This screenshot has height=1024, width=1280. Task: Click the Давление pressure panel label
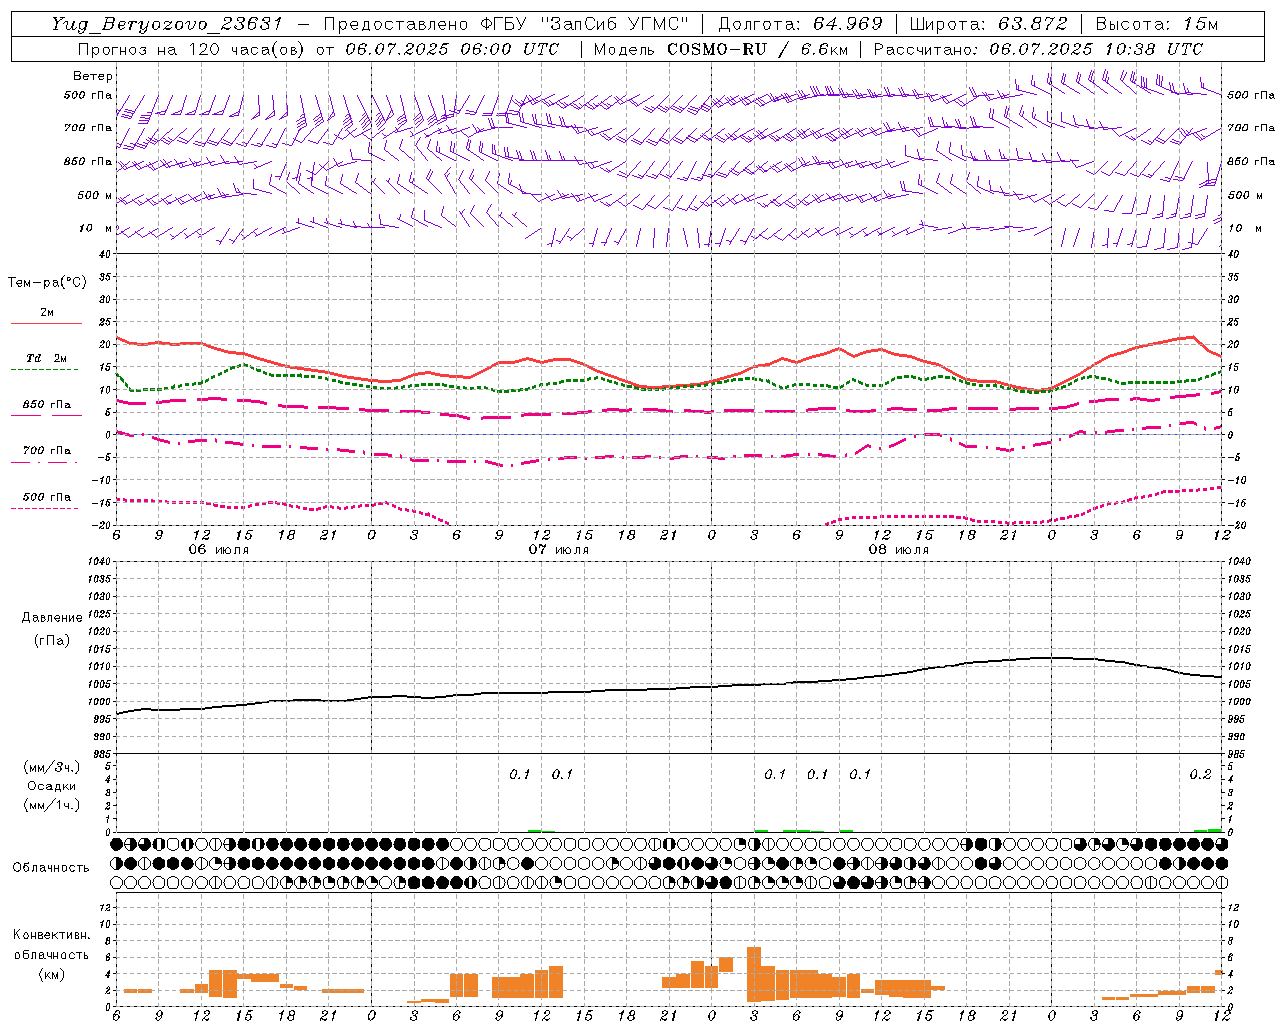[x=52, y=618]
